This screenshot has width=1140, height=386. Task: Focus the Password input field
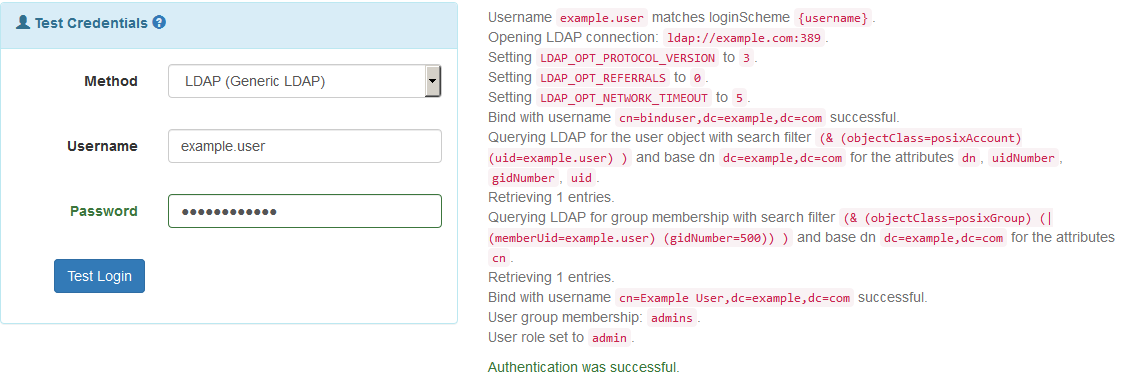pos(305,211)
